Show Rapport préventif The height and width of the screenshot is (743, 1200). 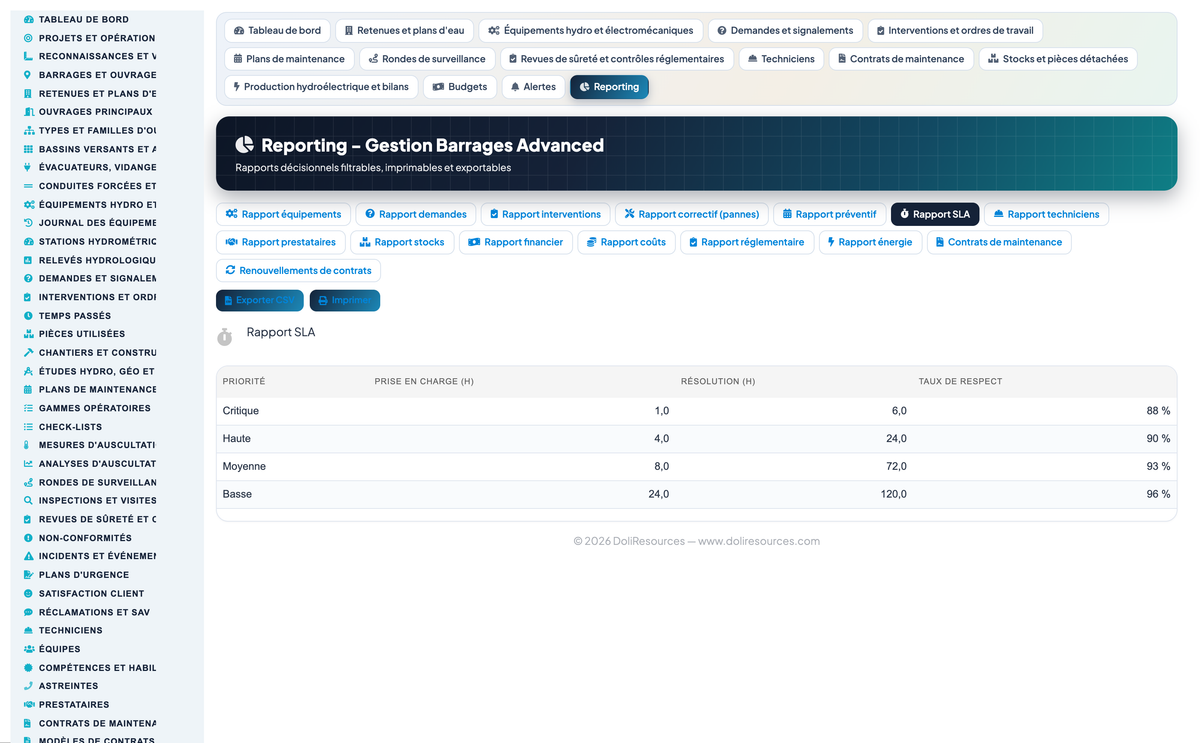(x=830, y=214)
